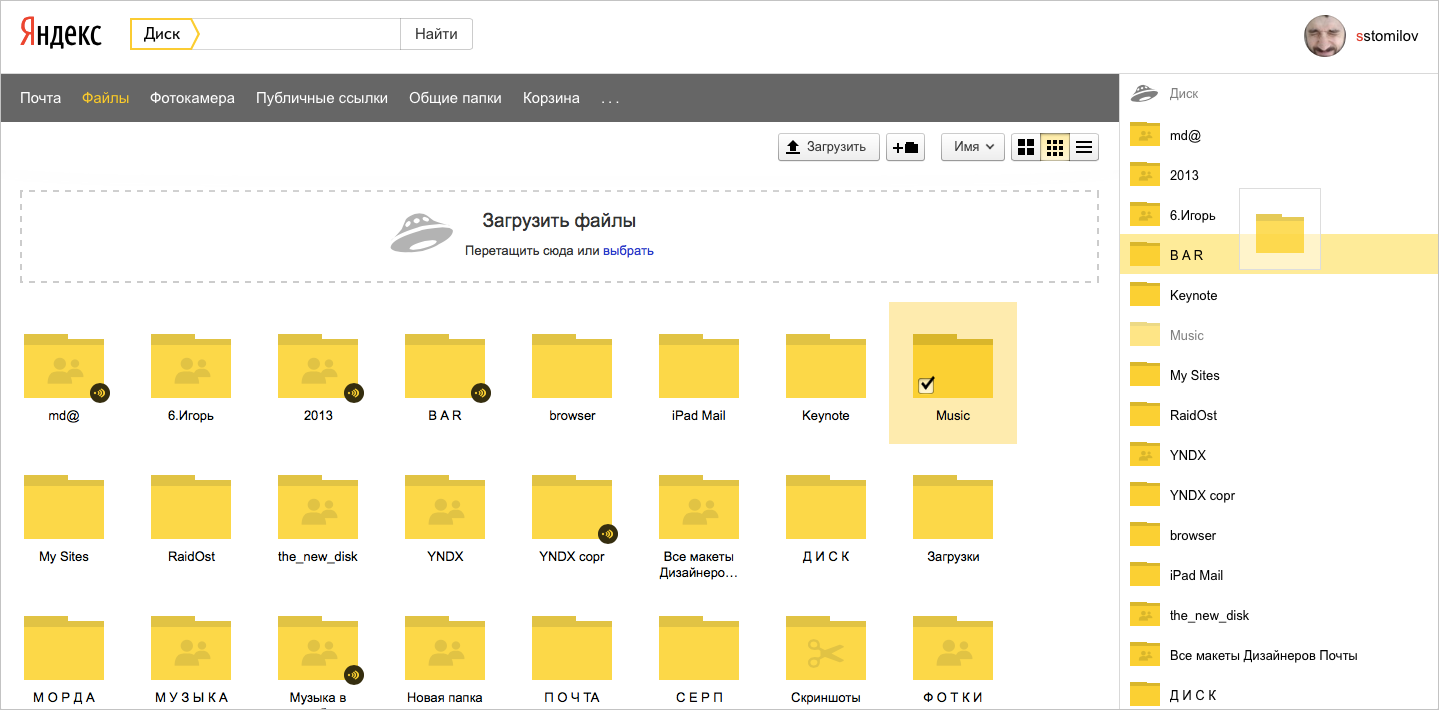The width and height of the screenshot is (1439, 710).
Task: Select Д И С К in the sidebar tree
Action: tap(1279, 693)
